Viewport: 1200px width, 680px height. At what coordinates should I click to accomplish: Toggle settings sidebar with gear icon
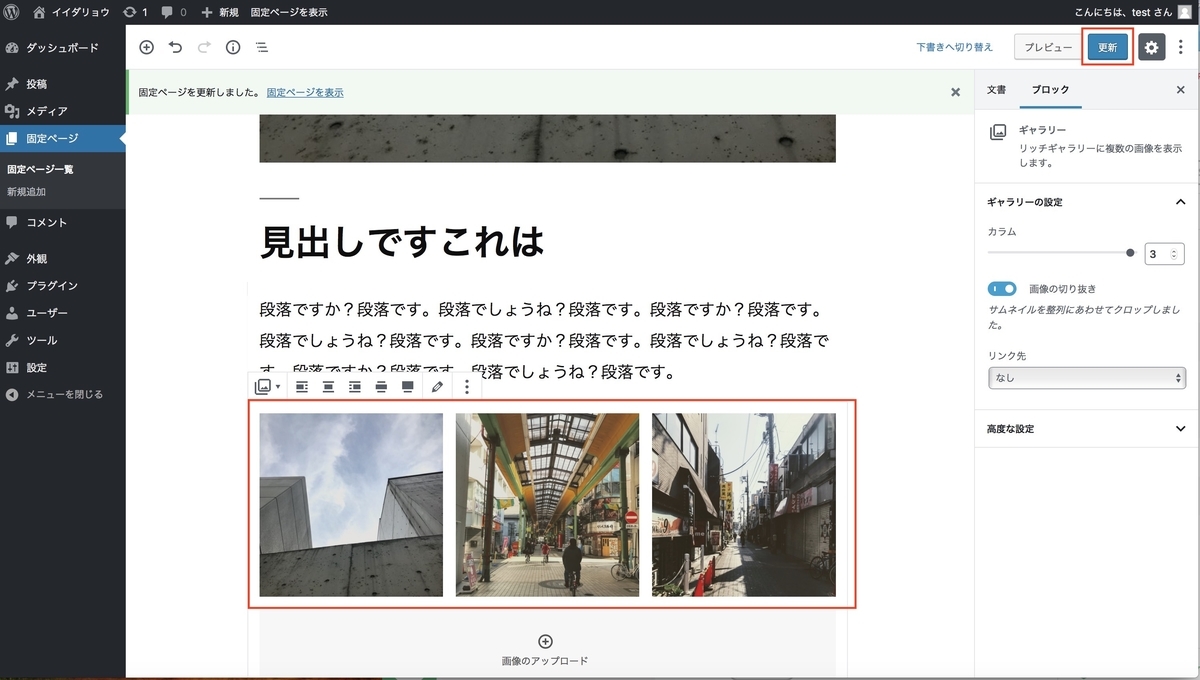[1152, 47]
